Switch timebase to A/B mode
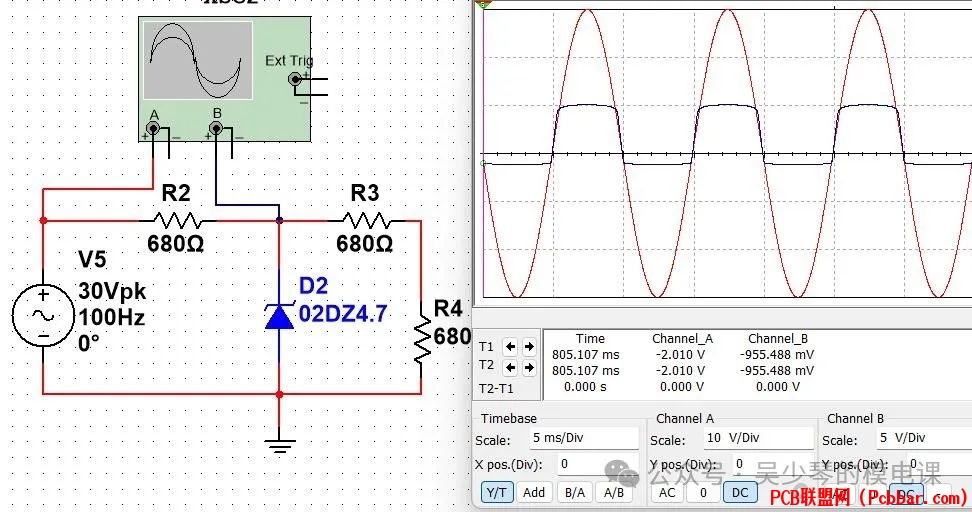972x512 pixels. 614,493
